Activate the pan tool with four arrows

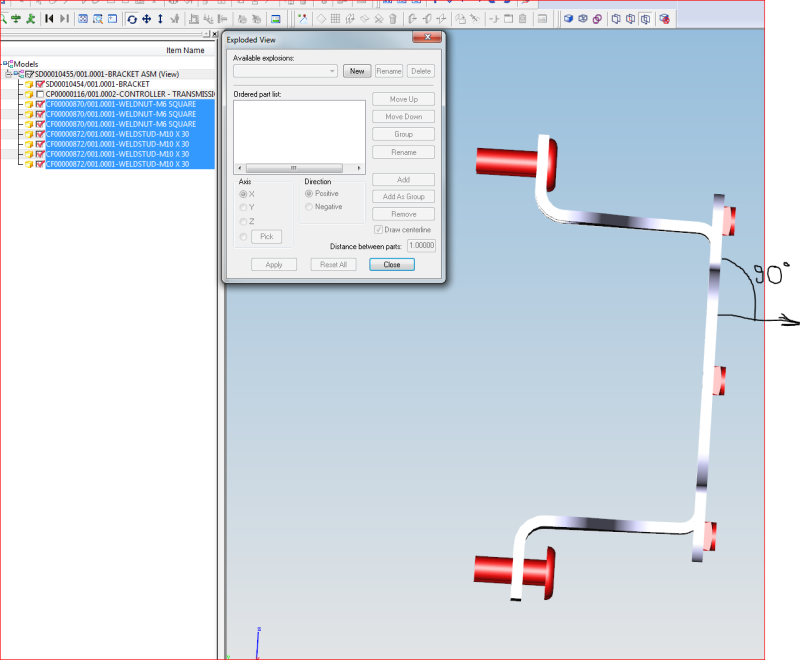tap(146, 19)
